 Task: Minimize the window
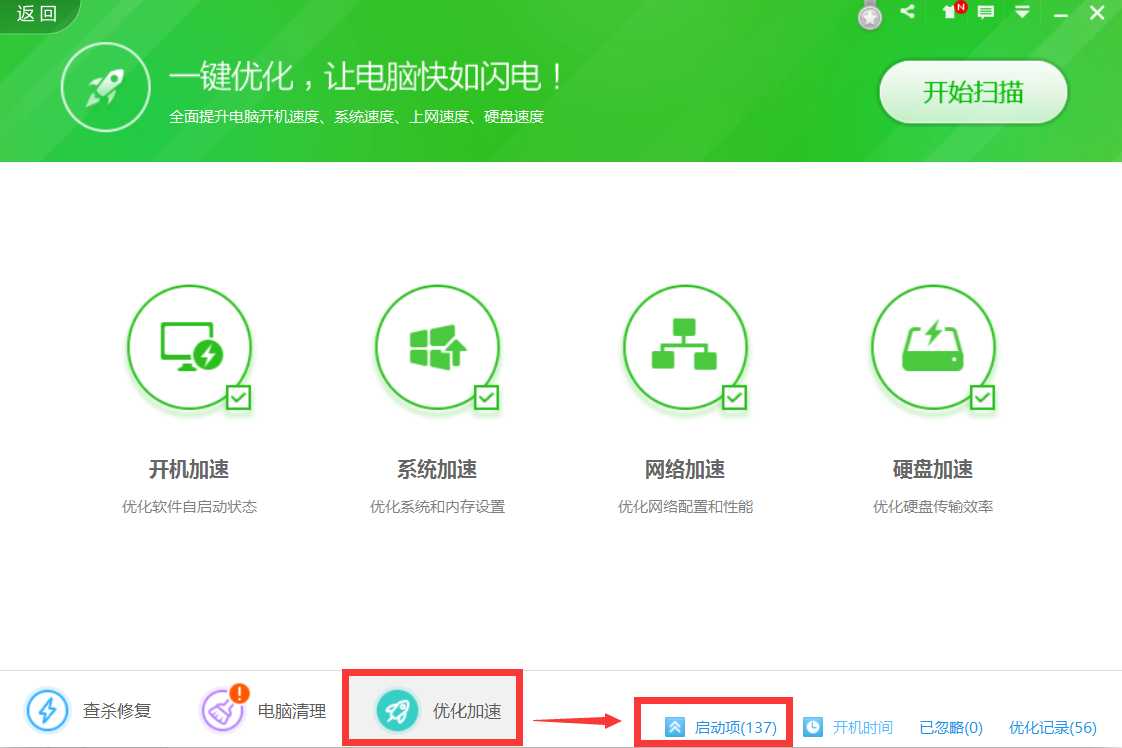tap(1060, 14)
